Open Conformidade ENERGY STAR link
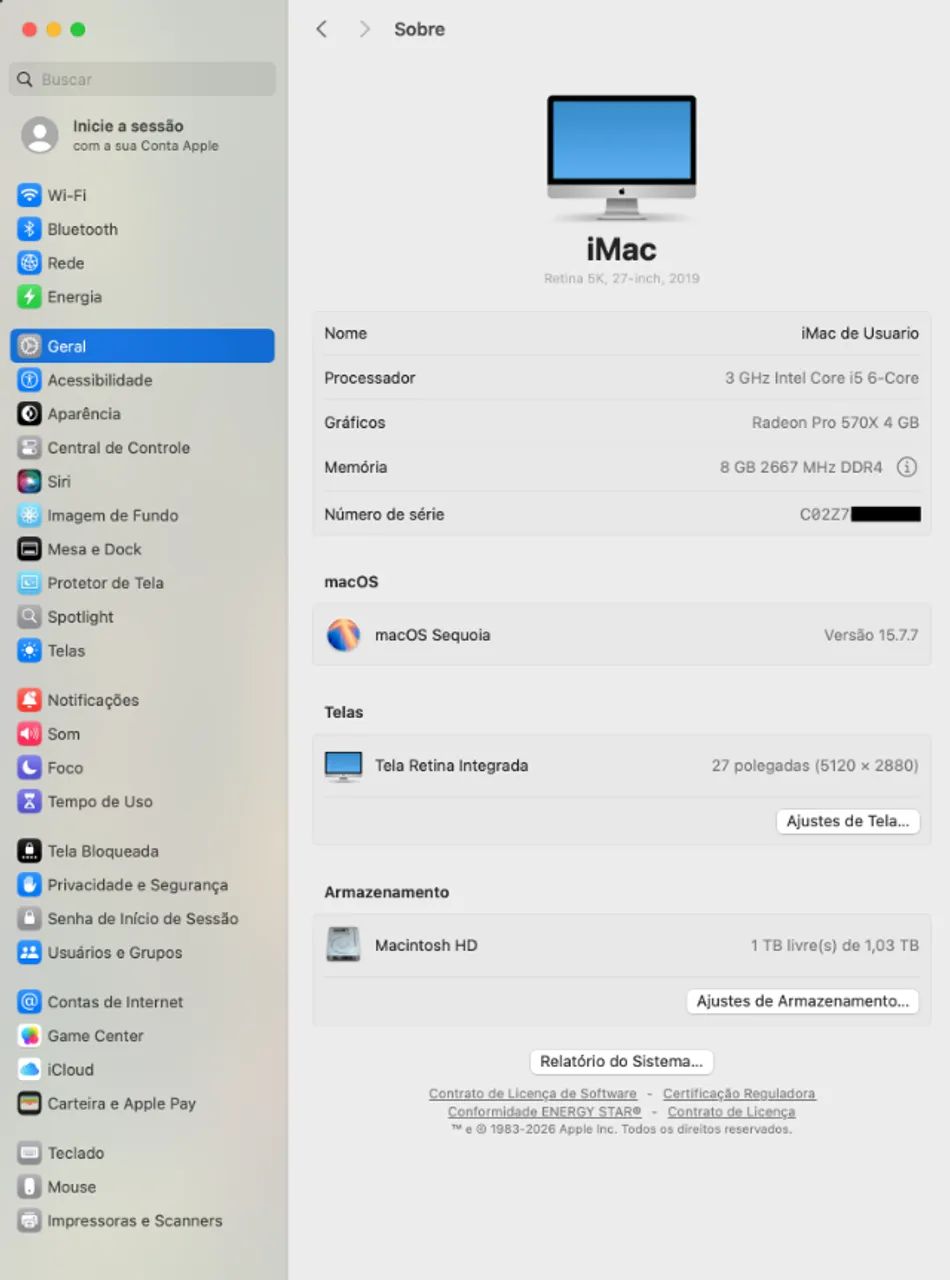The height and width of the screenshot is (1280, 950). click(545, 1112)
